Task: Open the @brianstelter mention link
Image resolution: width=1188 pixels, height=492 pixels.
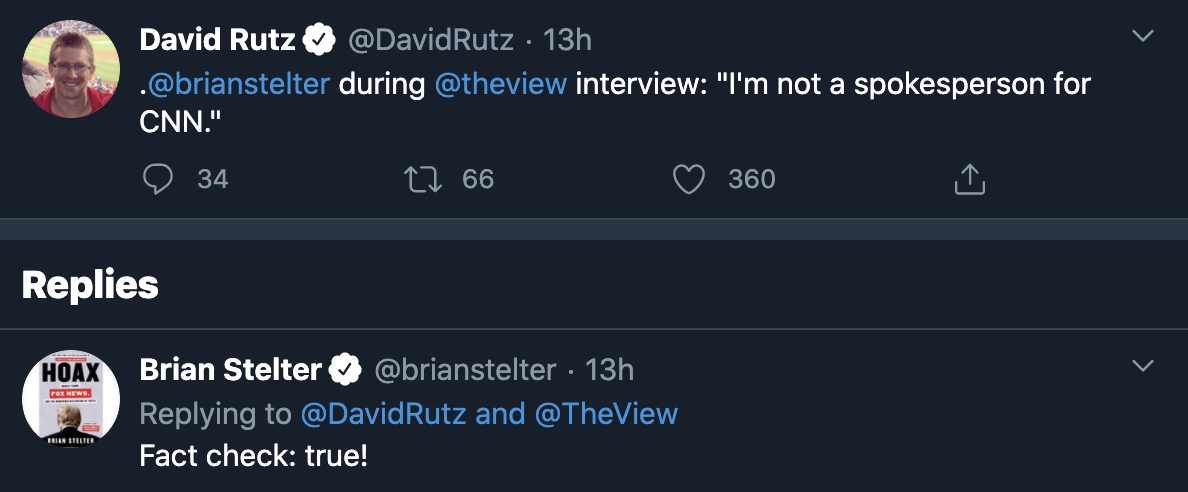Action: [237, 84]
